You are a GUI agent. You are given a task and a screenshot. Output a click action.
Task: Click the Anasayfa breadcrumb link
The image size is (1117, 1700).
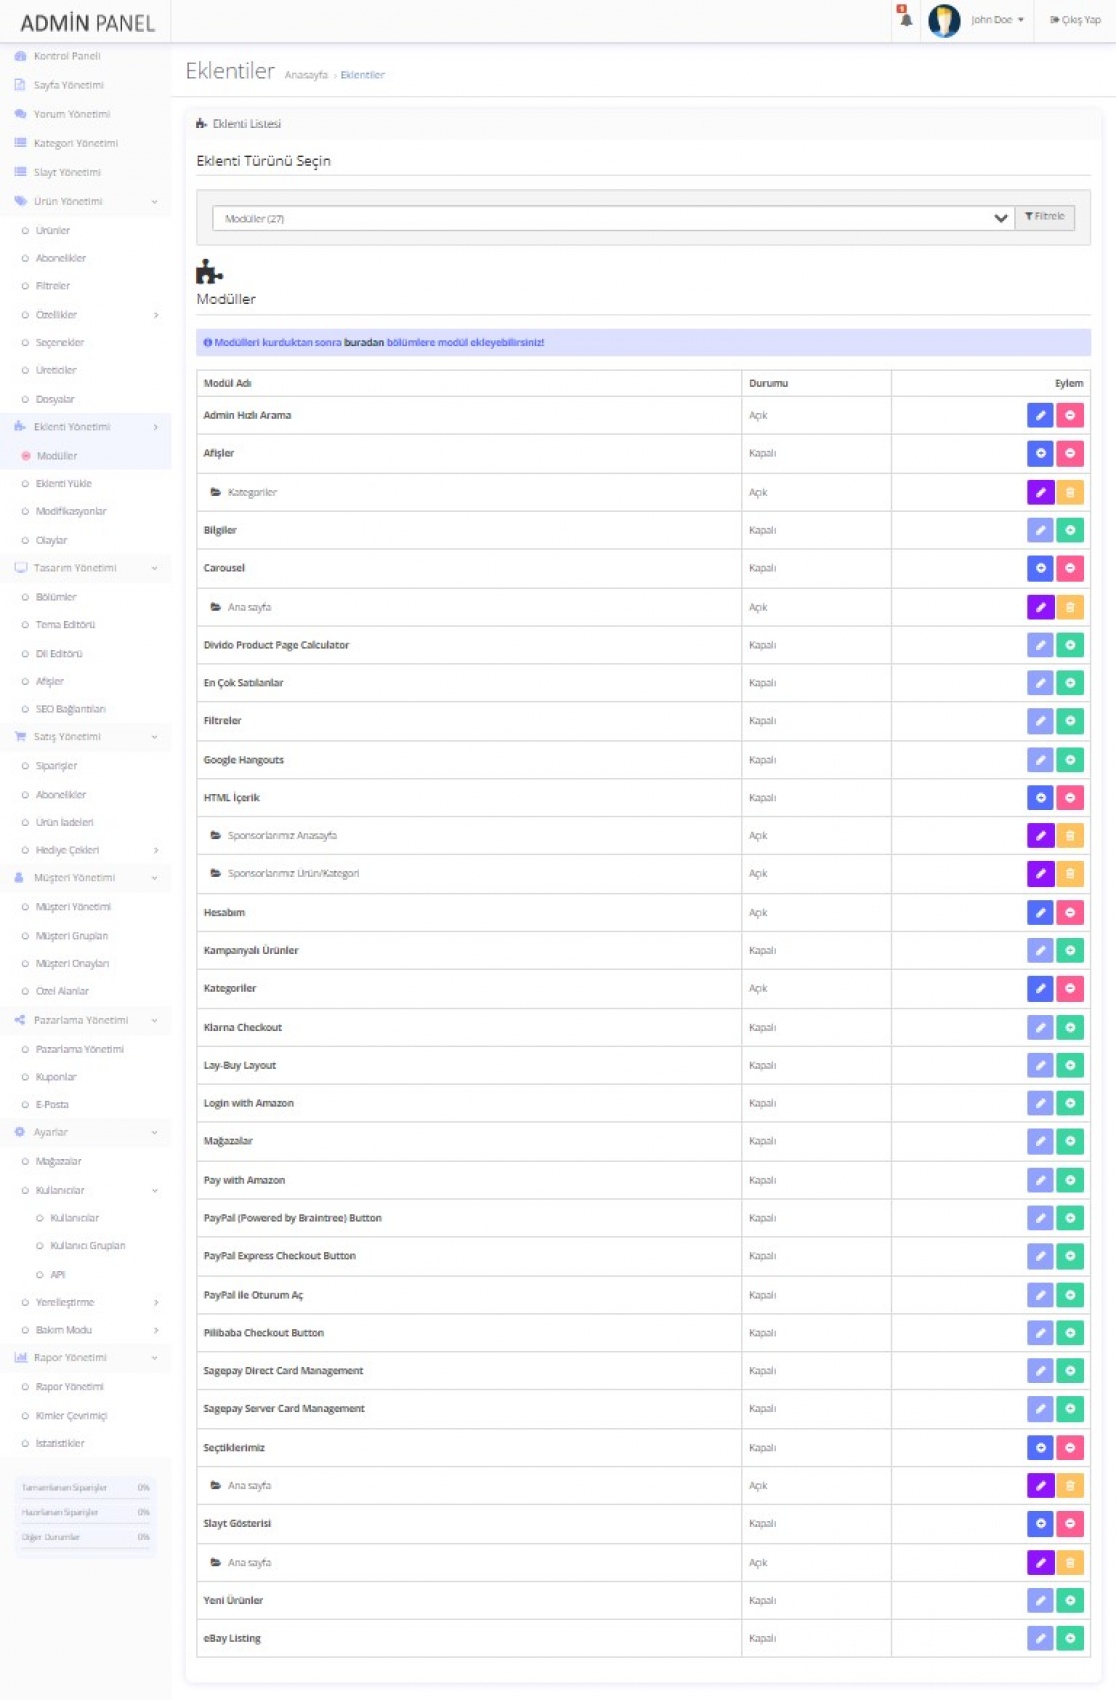pyautogui.click(x=306, y=75)
